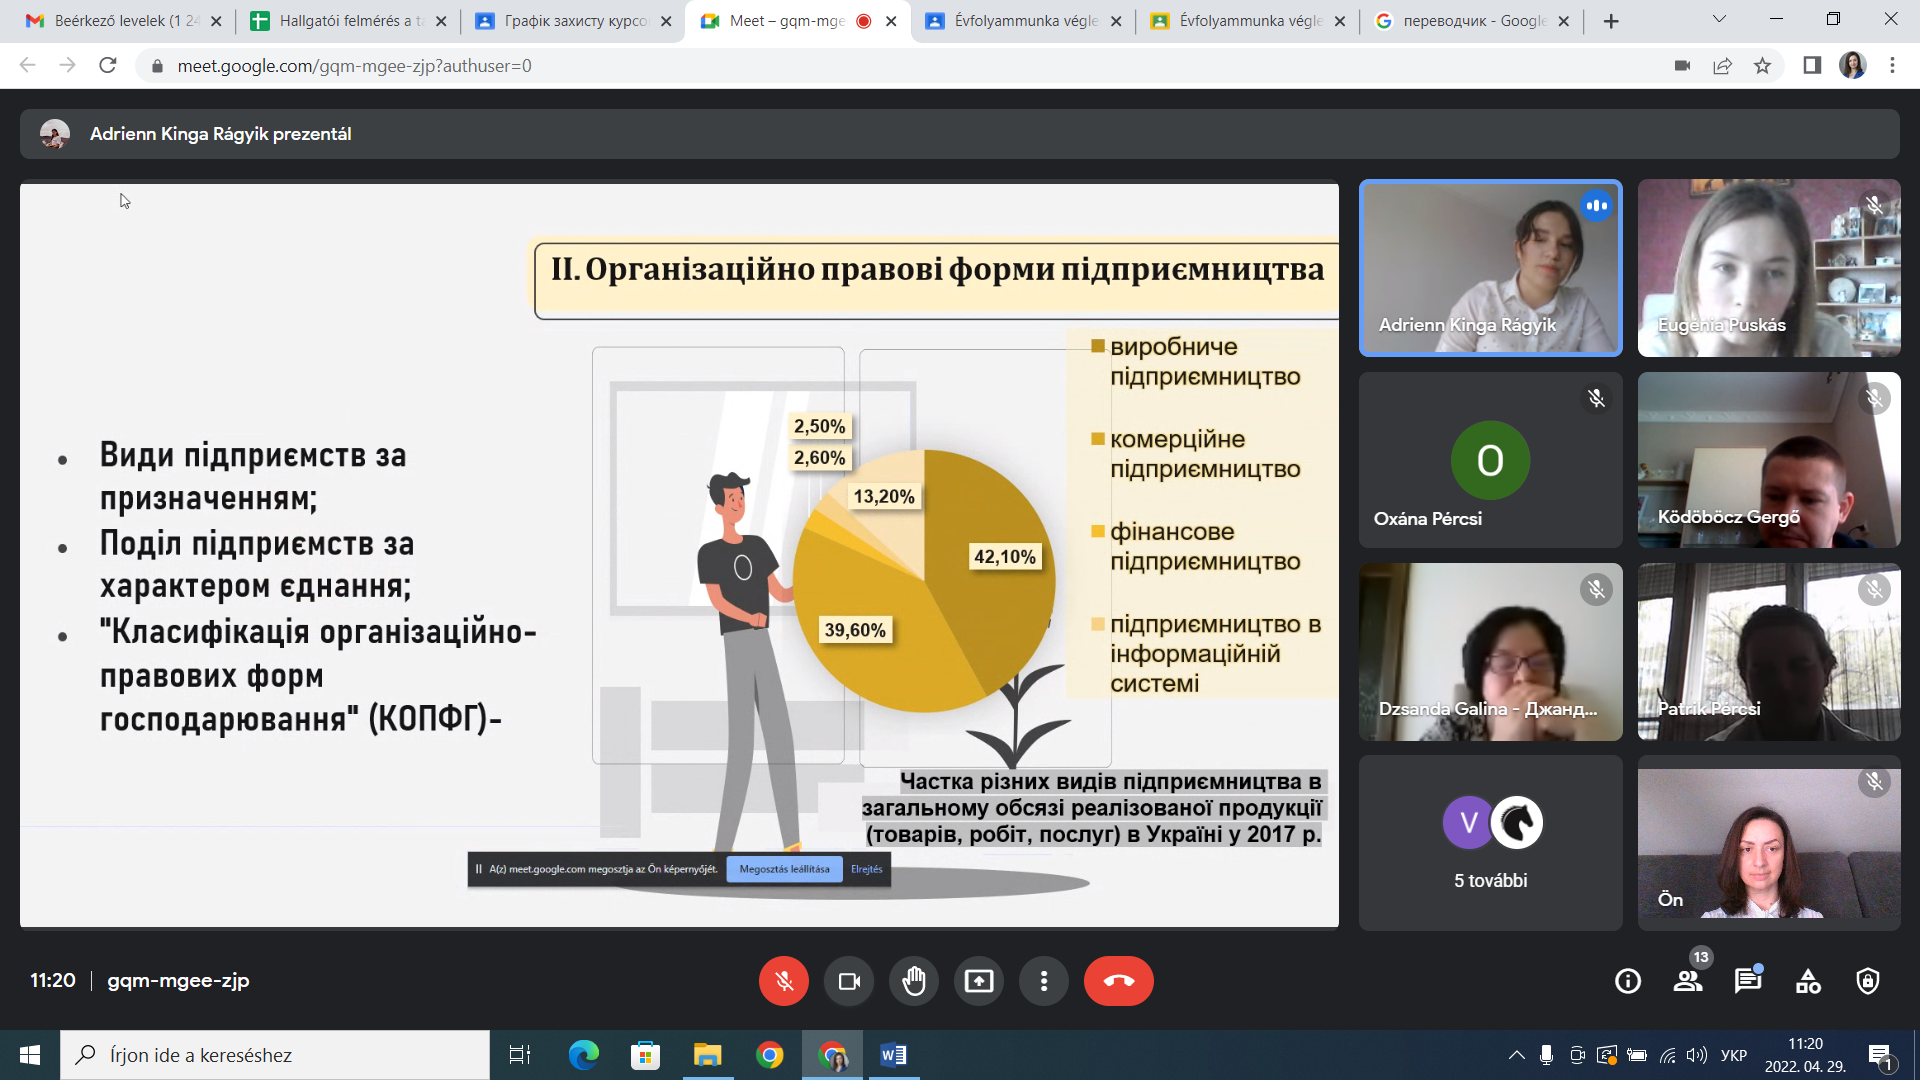Click the Windows taskbar search box
Screen dimensions: 1920x1080
(275, 1055)
